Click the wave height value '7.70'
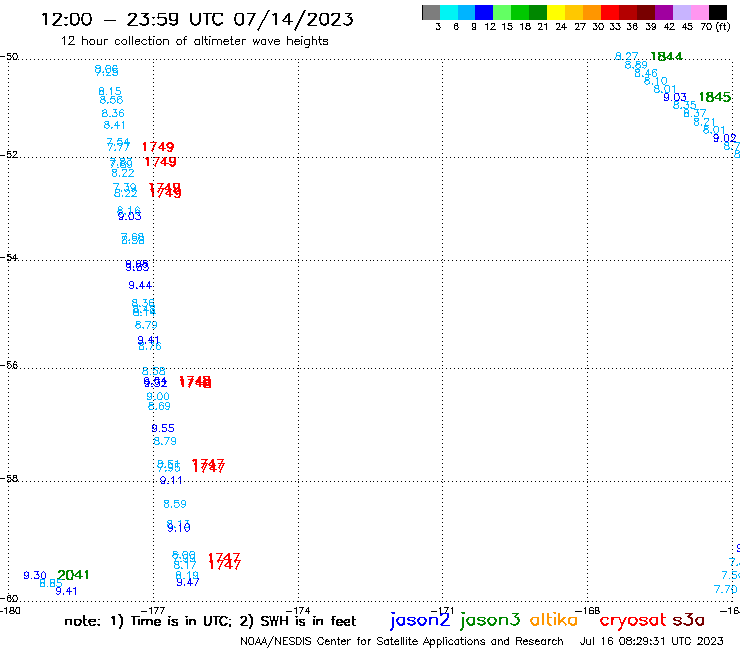Viewport: 740px width, 650px height. (725, 590)
